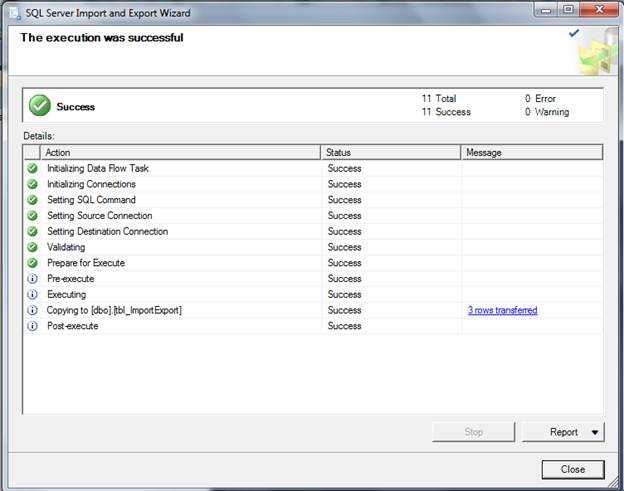Image resolution: width=624 pixels, height=491 pixels.
Task: Click the '11 Success' summary text
Action: pos(446,112)
